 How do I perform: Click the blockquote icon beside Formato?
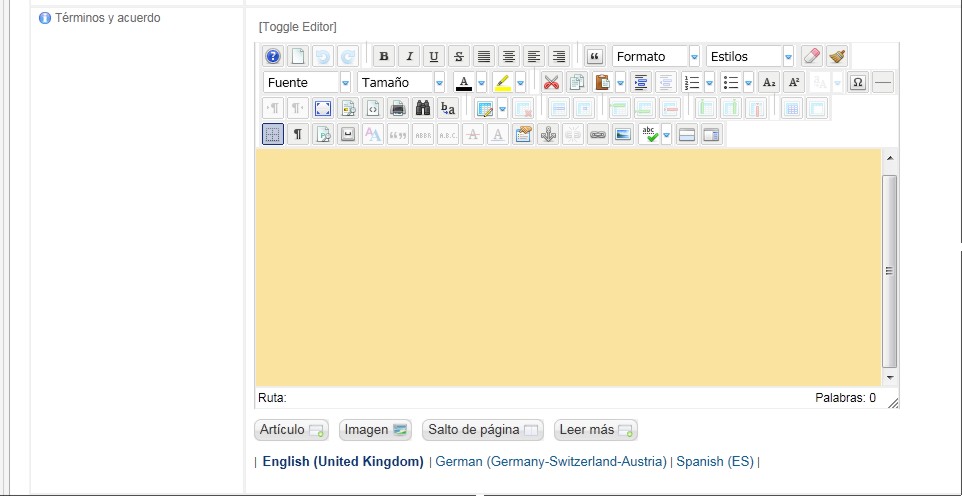point(595,57)
